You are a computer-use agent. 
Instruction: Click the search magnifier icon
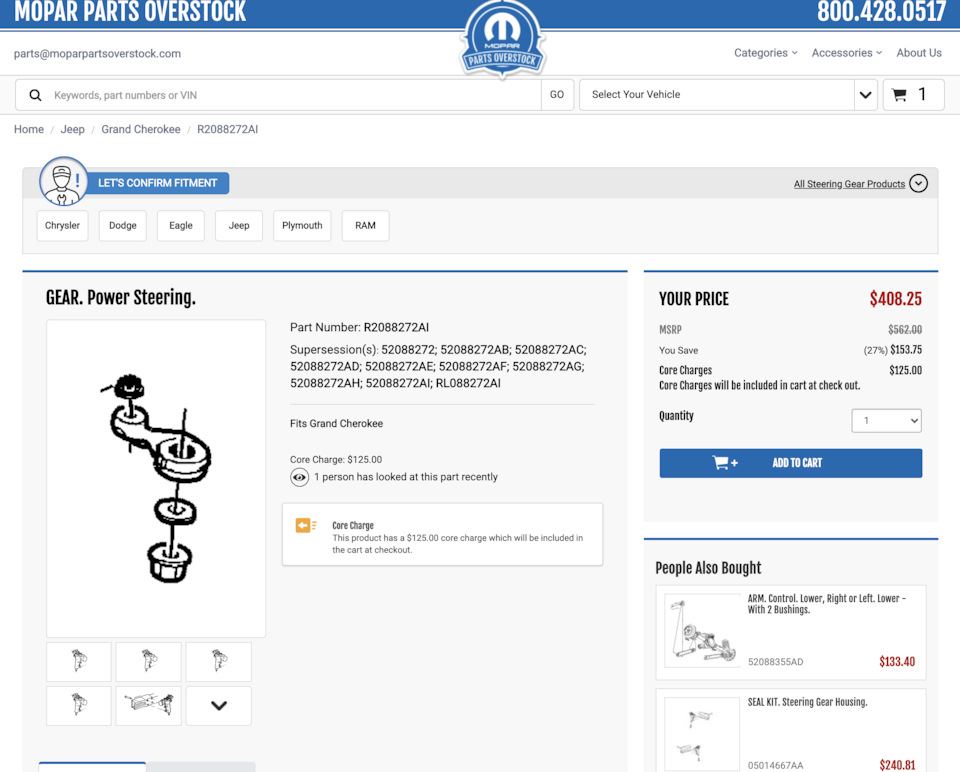36,95
